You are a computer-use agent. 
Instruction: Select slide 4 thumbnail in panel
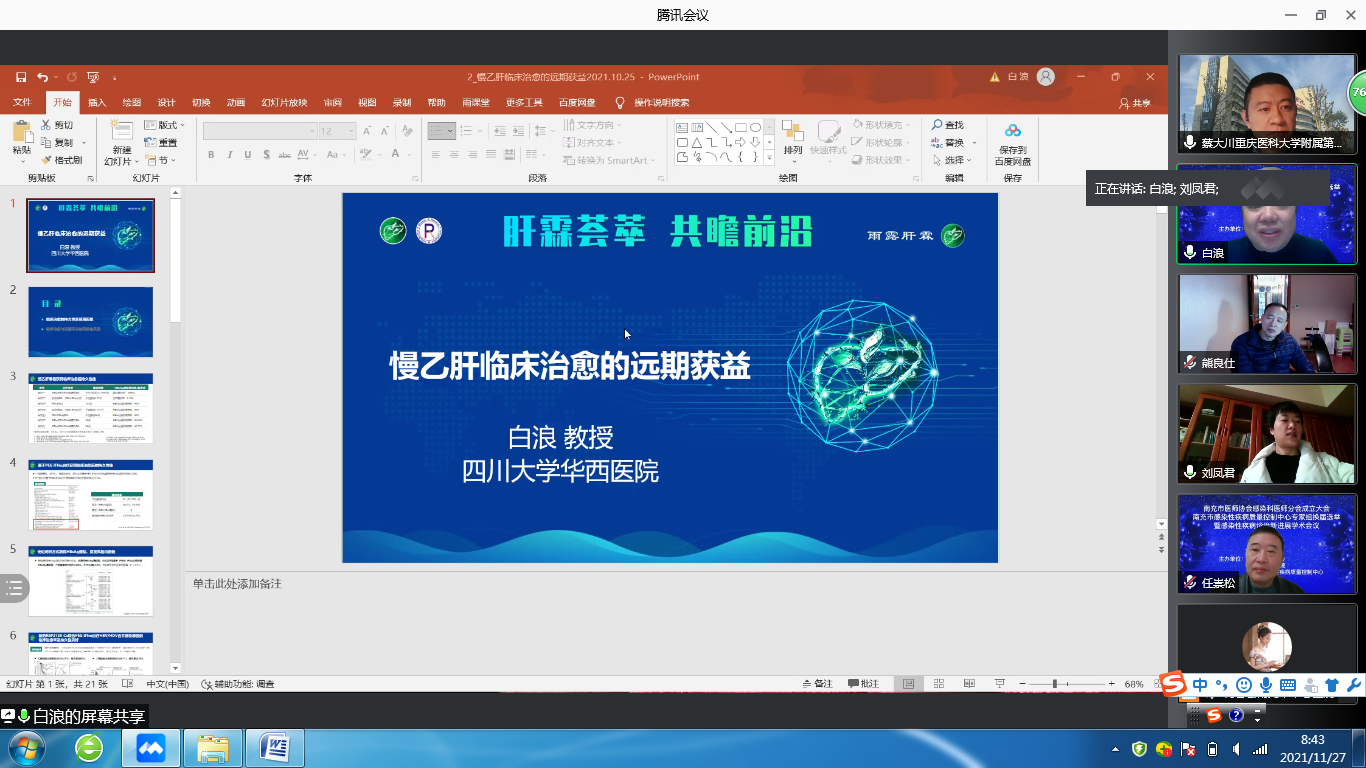tap(91, 495)
